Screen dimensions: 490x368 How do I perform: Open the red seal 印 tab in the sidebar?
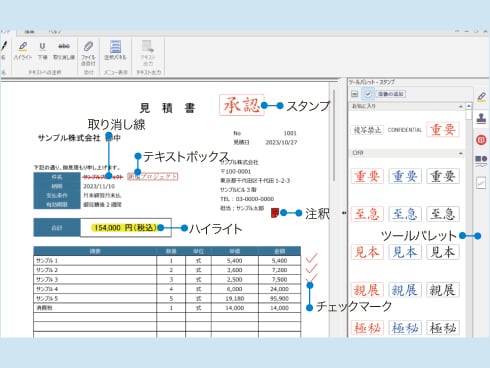tap(481, 140)
